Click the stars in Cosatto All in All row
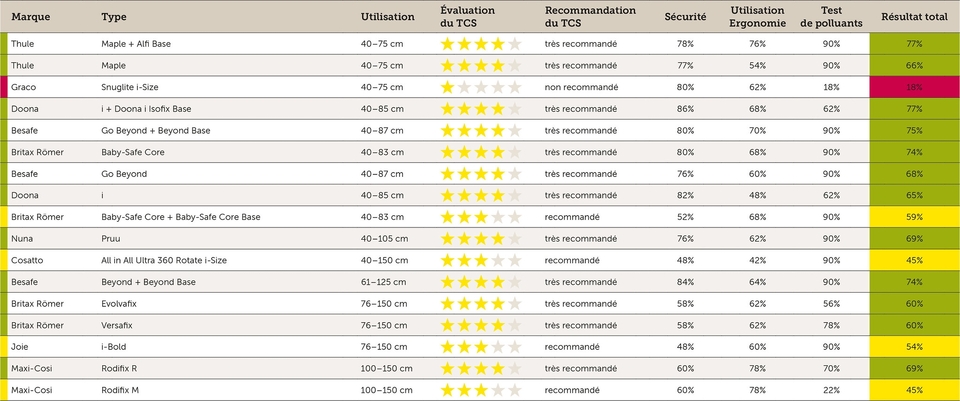This screenshot has width=960, height=401. pos(481,260)
